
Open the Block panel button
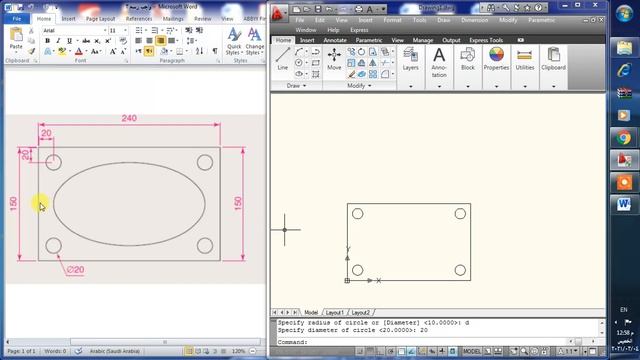[x=467, y=60]
